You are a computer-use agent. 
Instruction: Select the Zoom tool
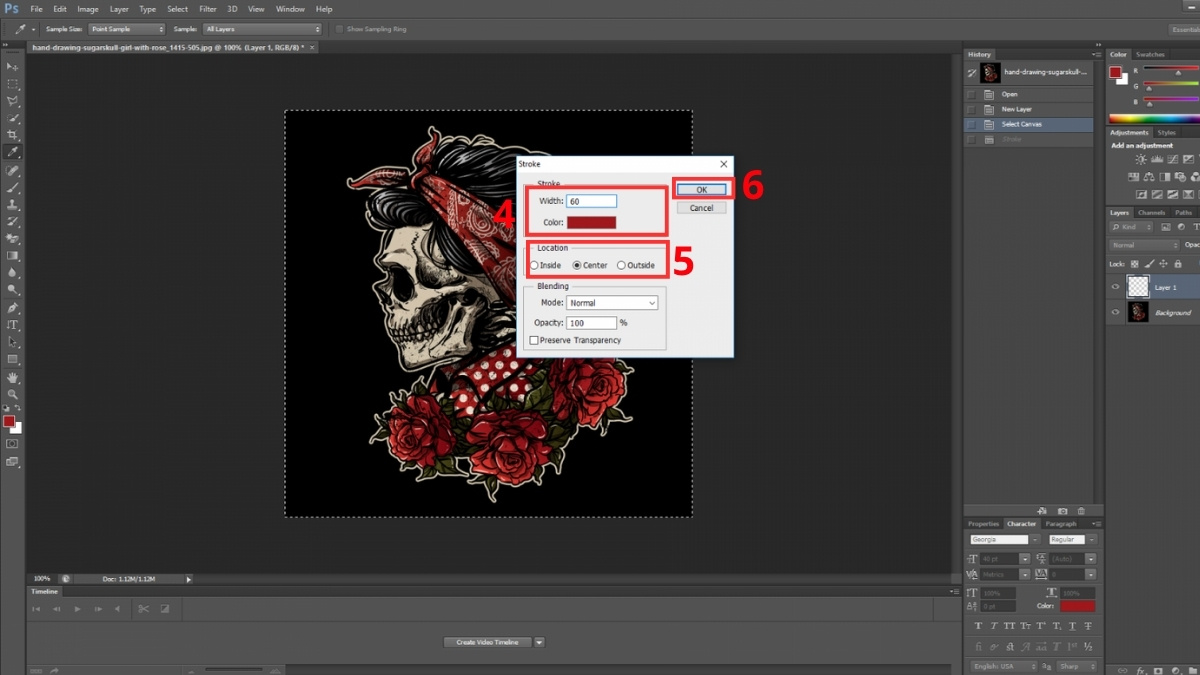13,394
